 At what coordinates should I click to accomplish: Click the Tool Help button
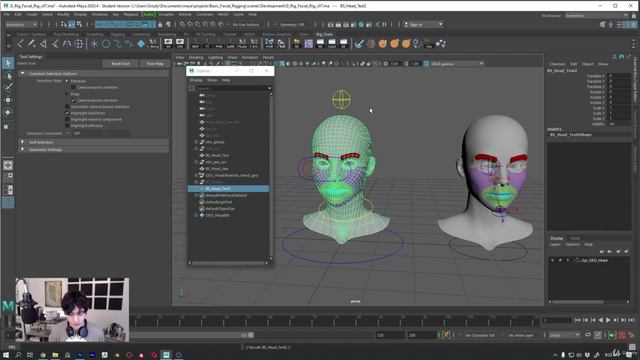(x=155, y=64)
